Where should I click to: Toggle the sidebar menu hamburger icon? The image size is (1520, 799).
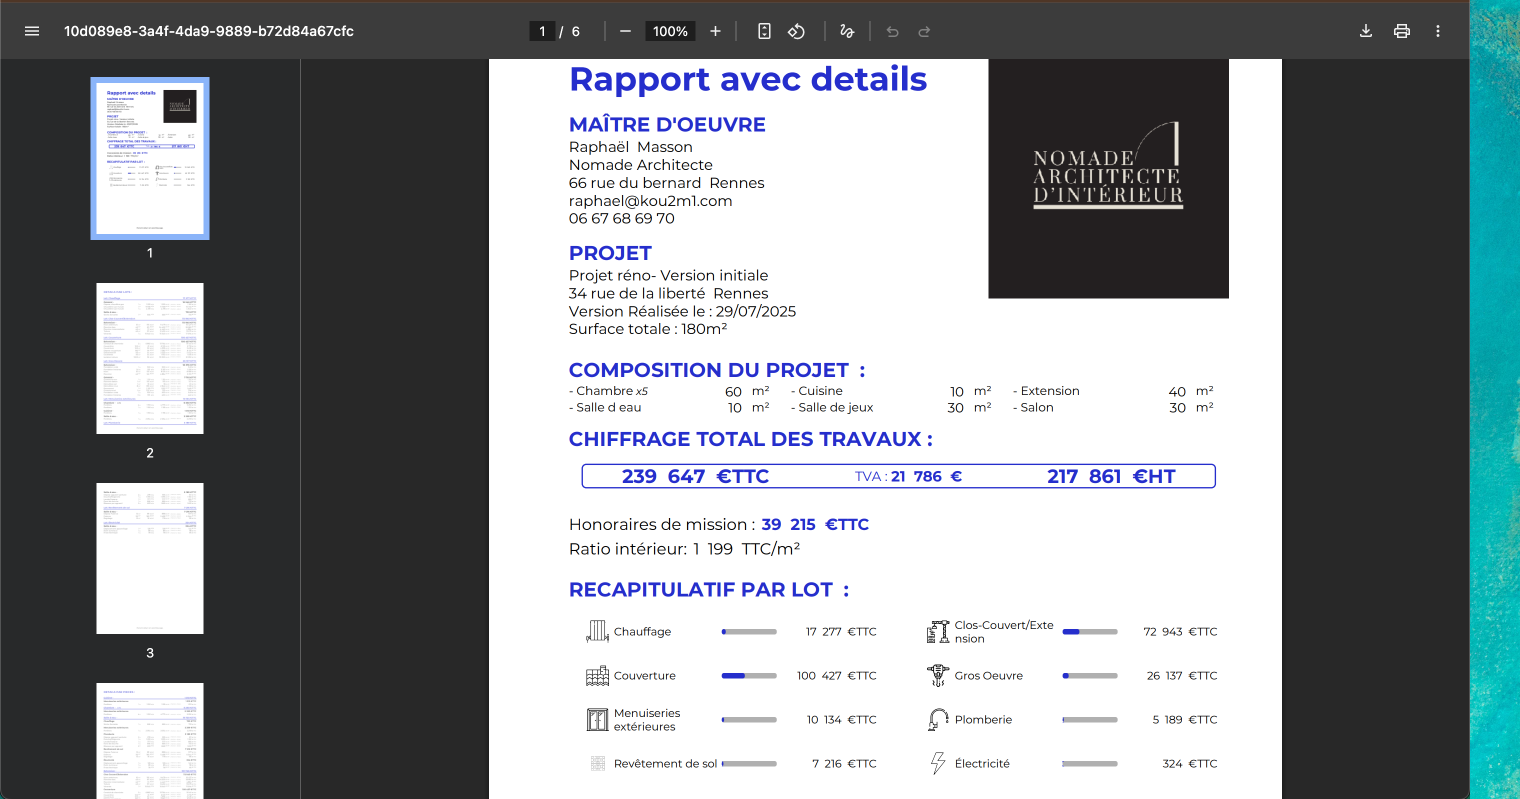(x=32, y=31)
